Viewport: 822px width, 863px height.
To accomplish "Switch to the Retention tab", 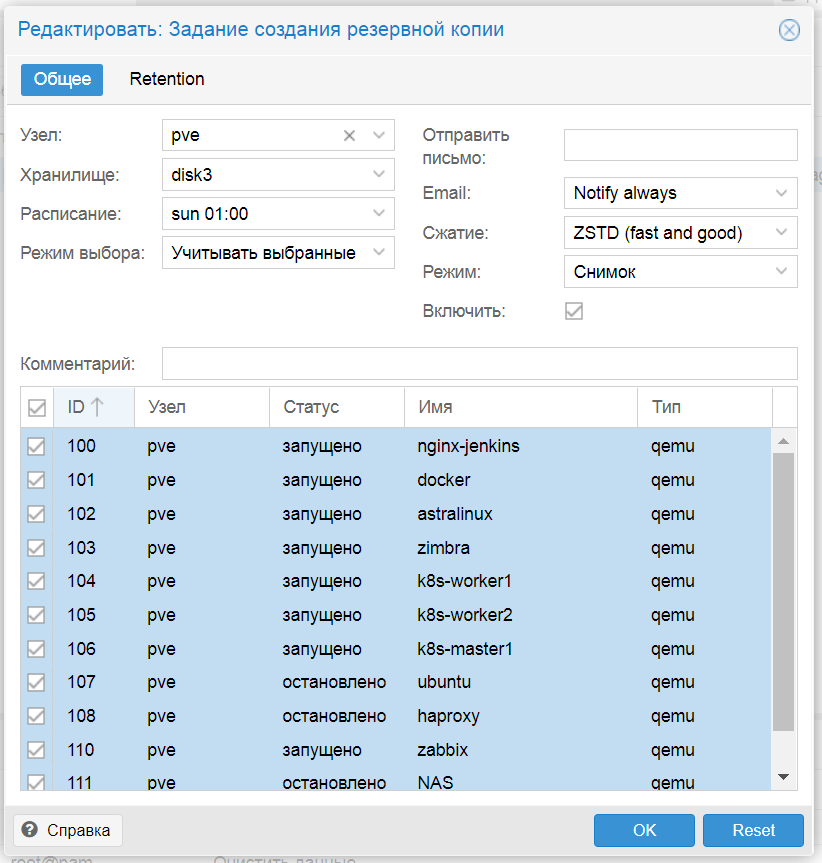I will pos(167,79).
